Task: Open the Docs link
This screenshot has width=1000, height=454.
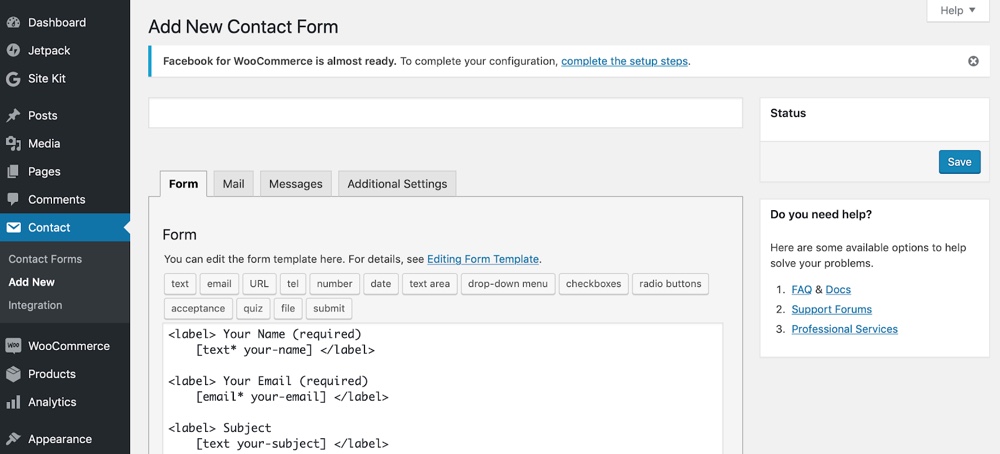Action: pos(838,289)
